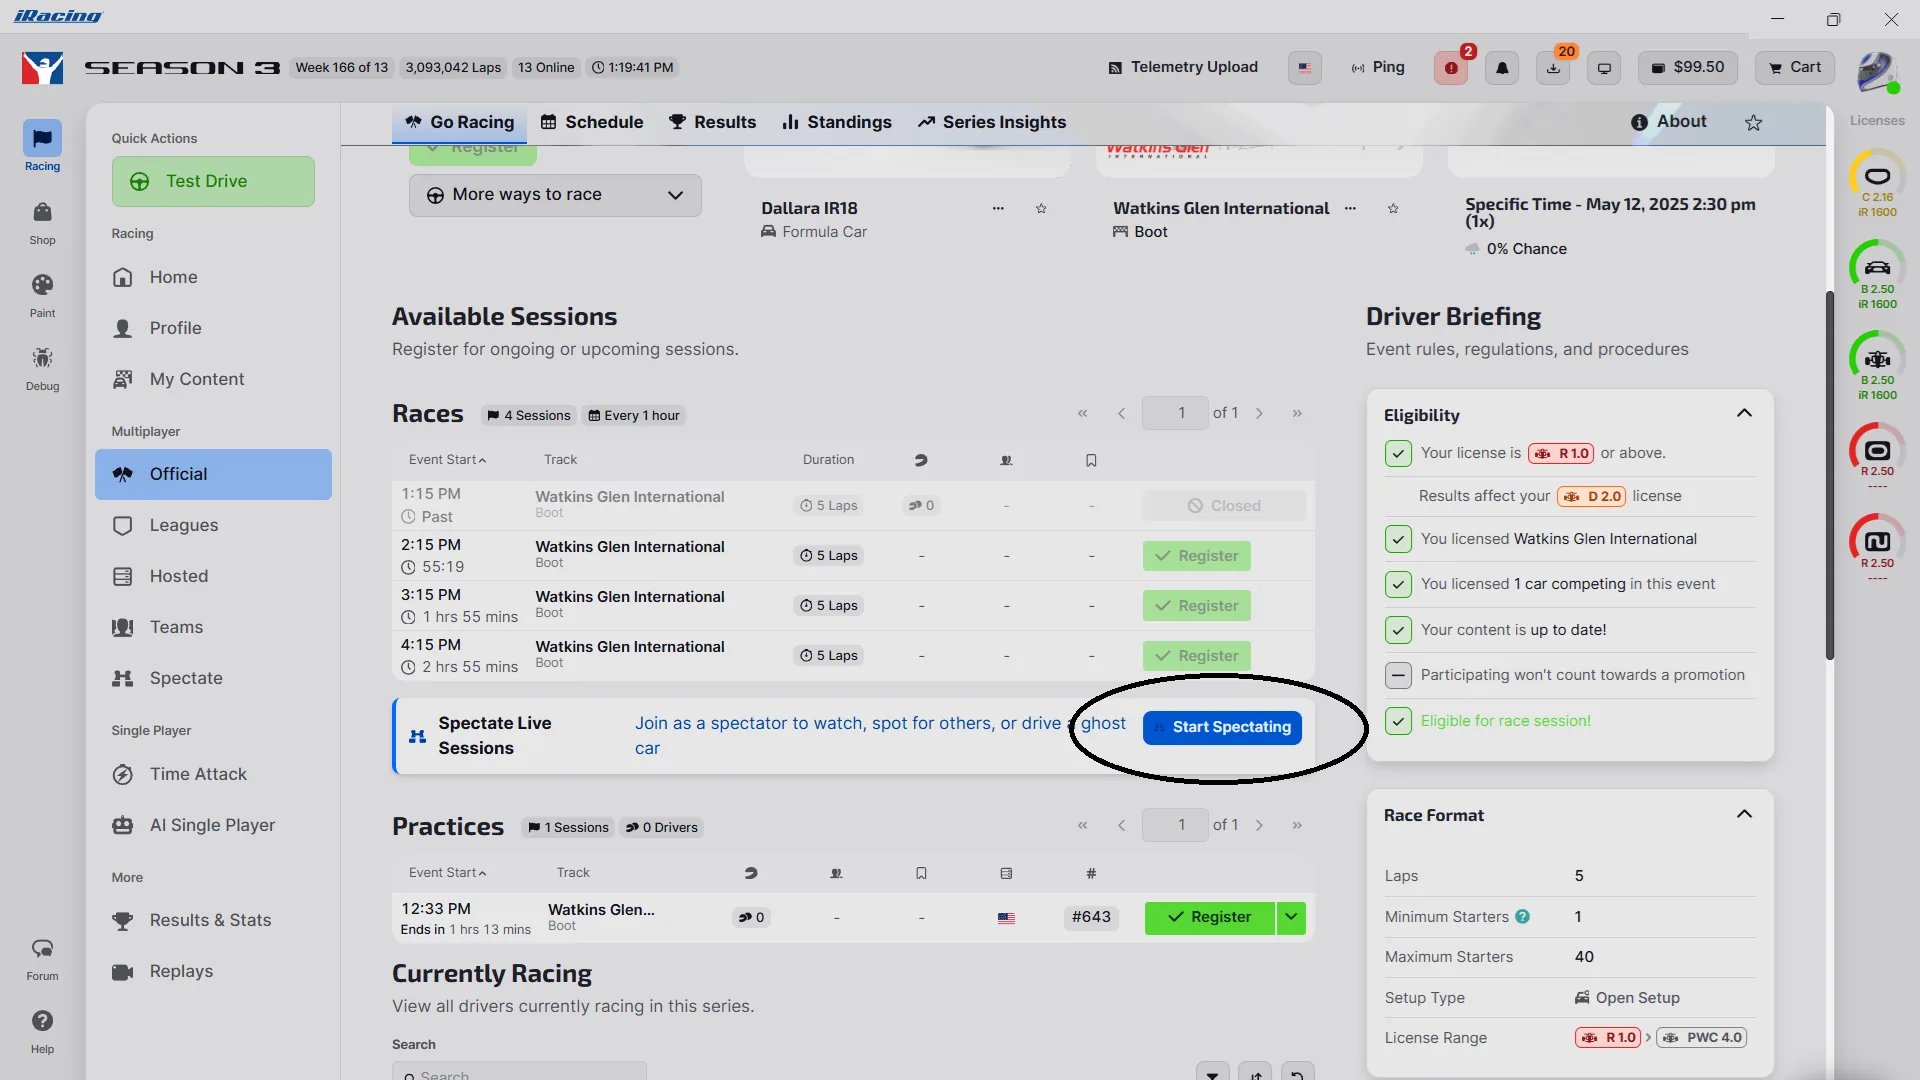1920x1080 pixels.
Task: Open the Forum icon
Action: 42,959
